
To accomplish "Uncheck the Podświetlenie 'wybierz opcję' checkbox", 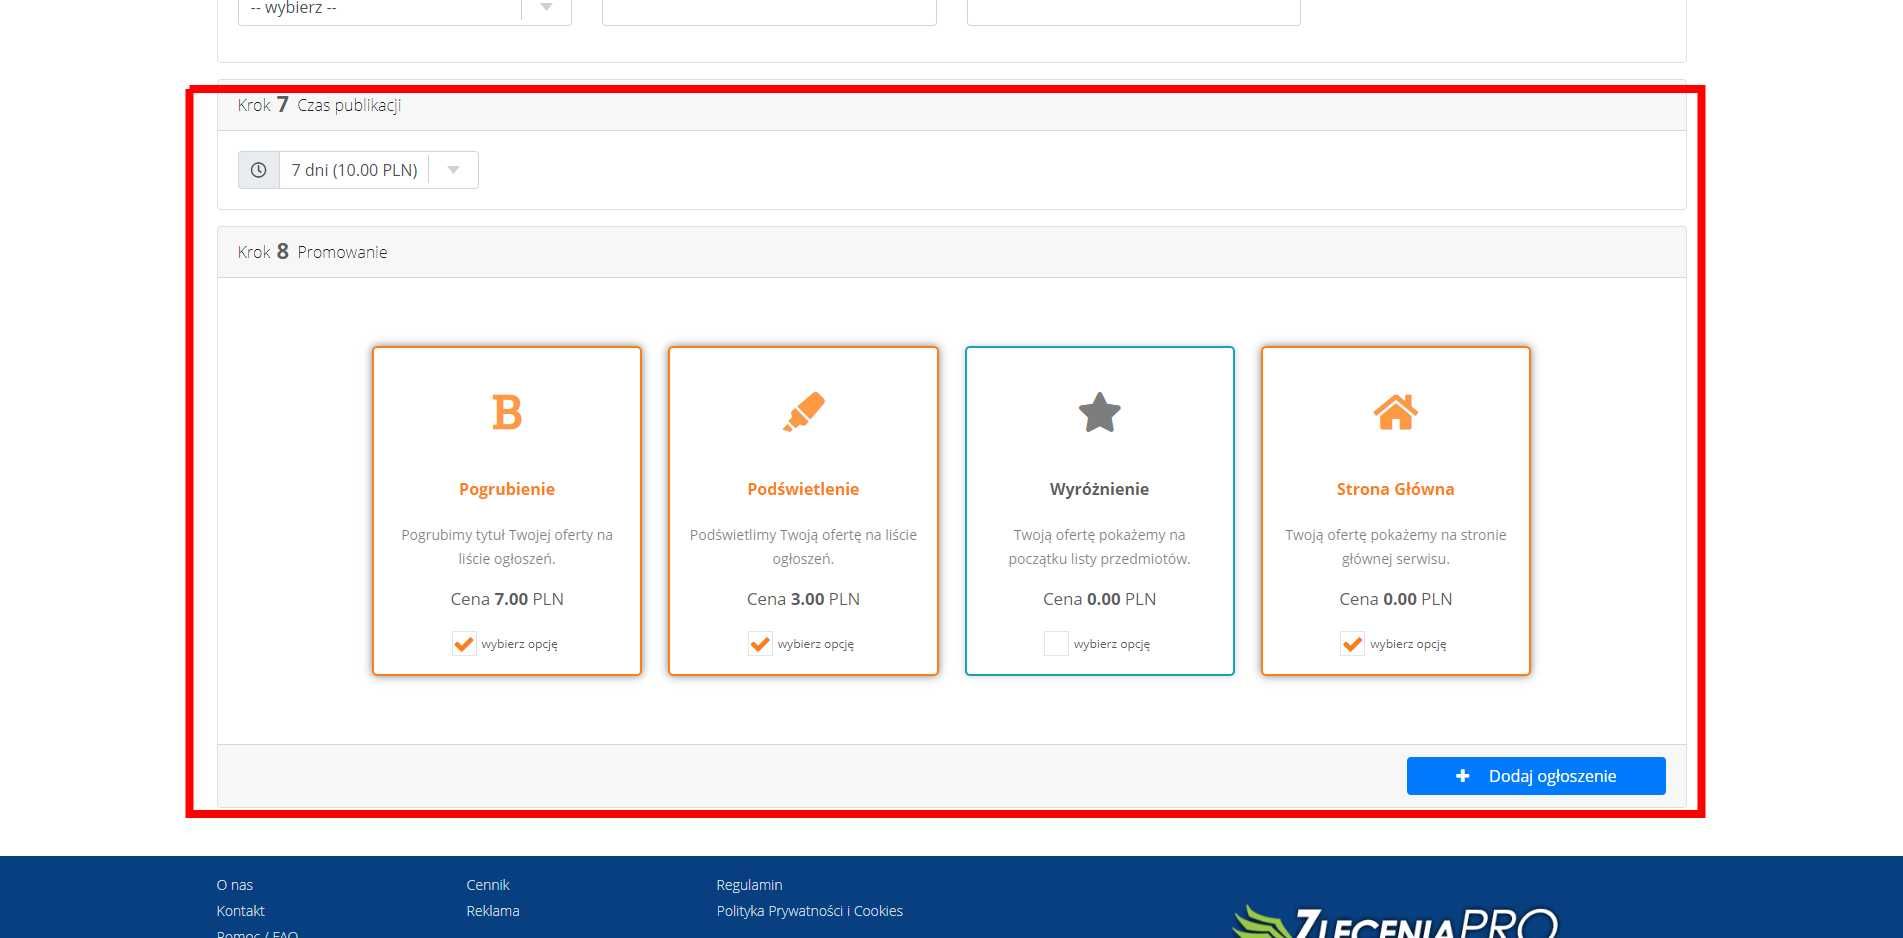I will point(760,644).
